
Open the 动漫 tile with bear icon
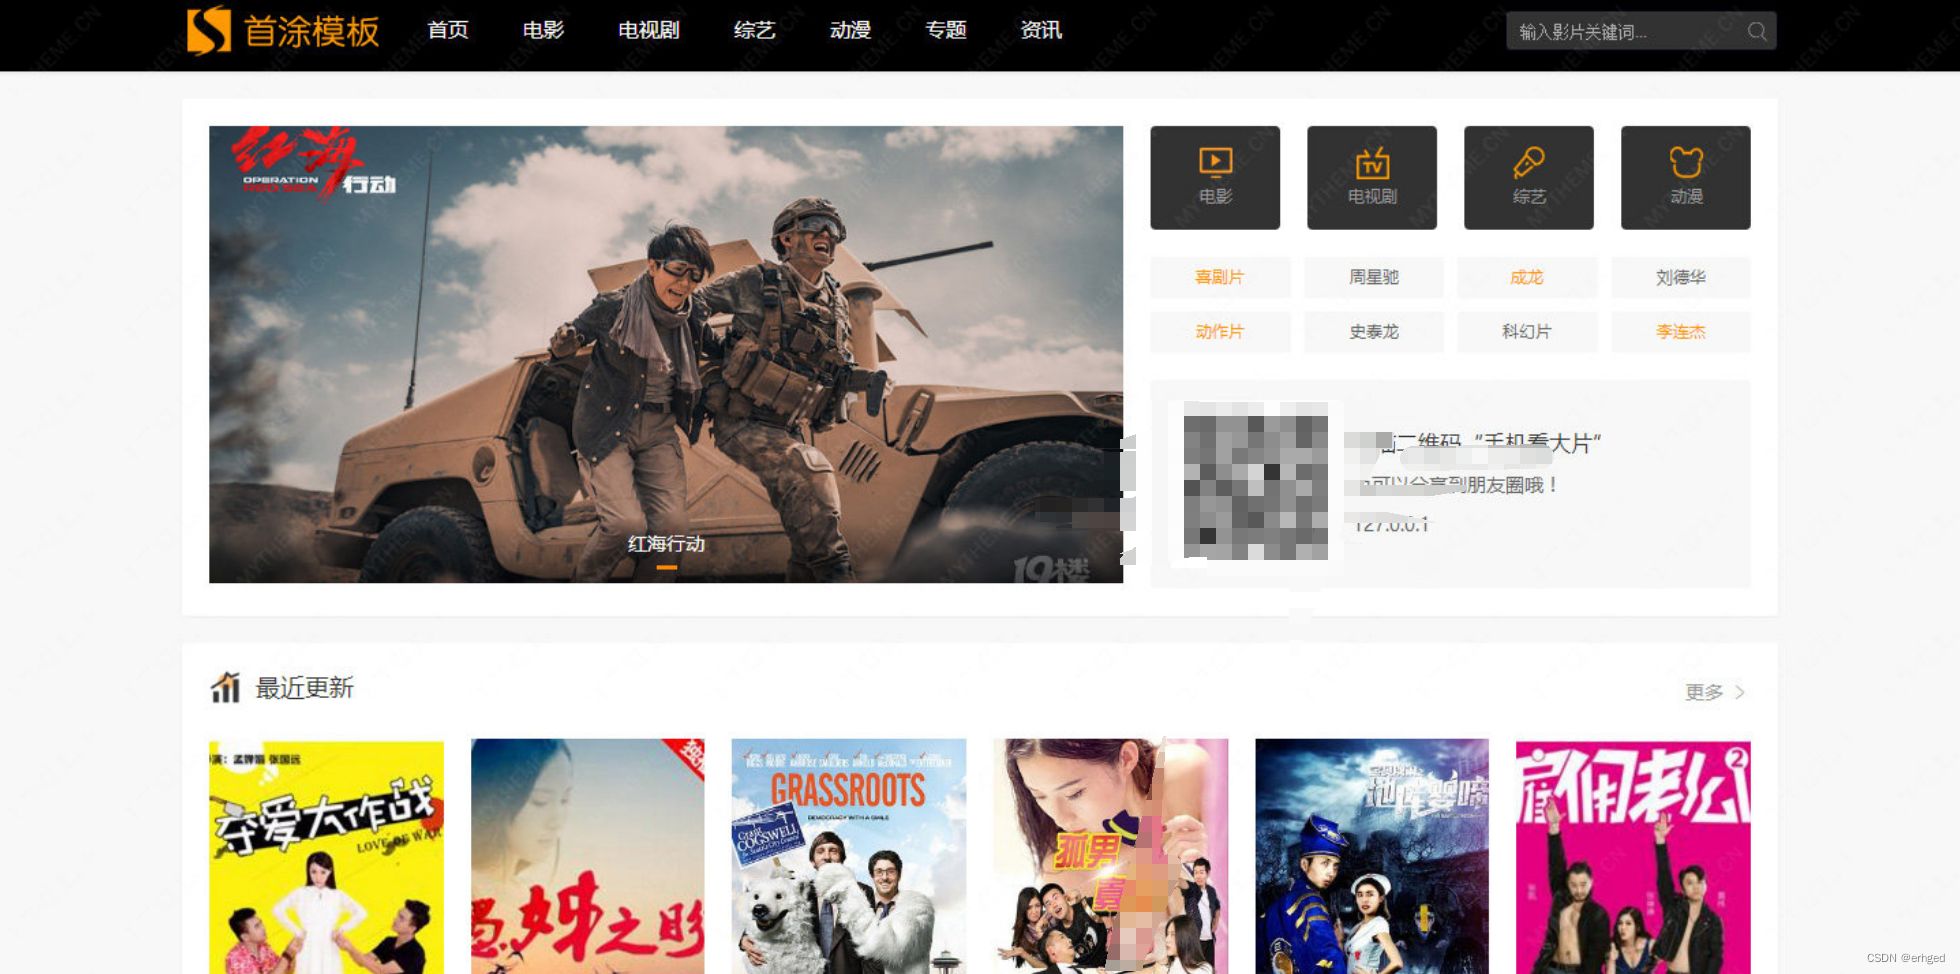(x=1686, y=178)
